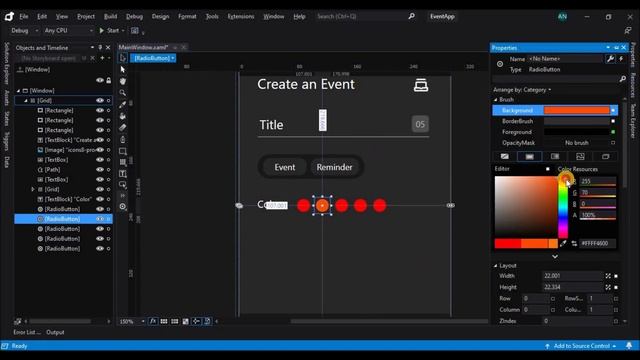
Task: Open the Arrange by: Category dropdown
Action: pyautogui.click(x=522, y=90)
